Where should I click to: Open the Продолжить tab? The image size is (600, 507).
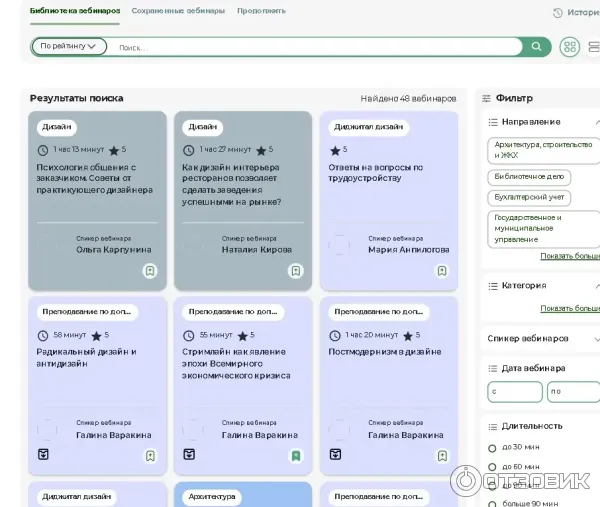261,11
